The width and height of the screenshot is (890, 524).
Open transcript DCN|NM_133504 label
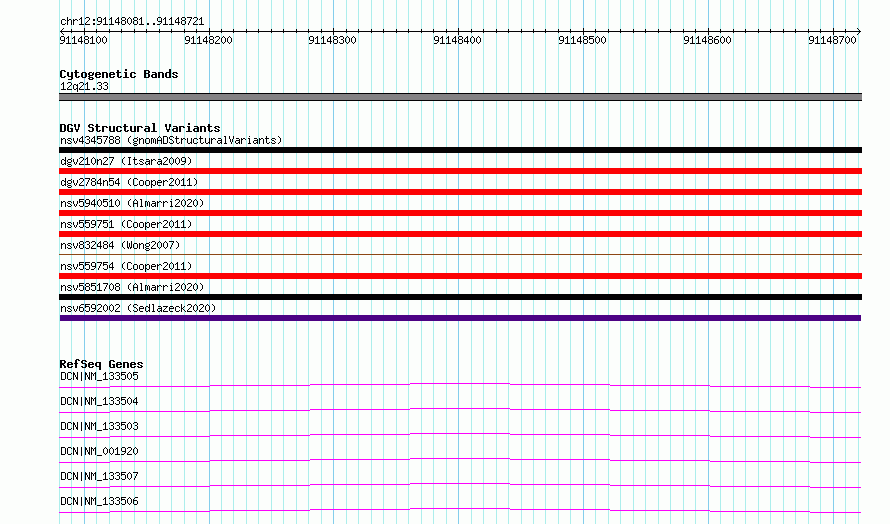coord(99,401)
